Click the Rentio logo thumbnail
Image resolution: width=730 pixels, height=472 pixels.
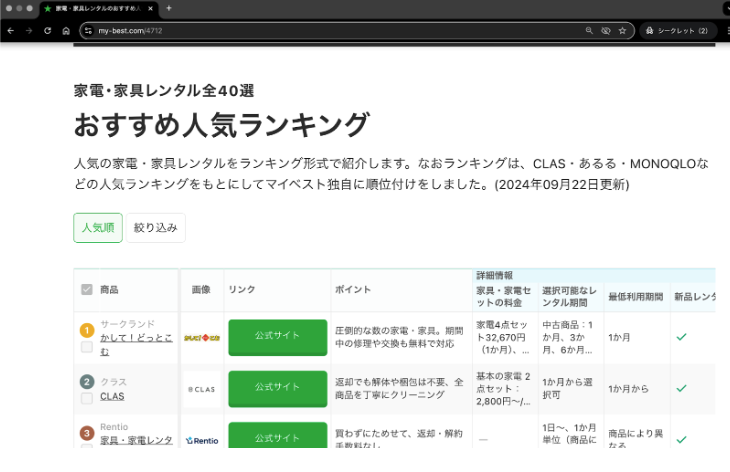[202, 440]
